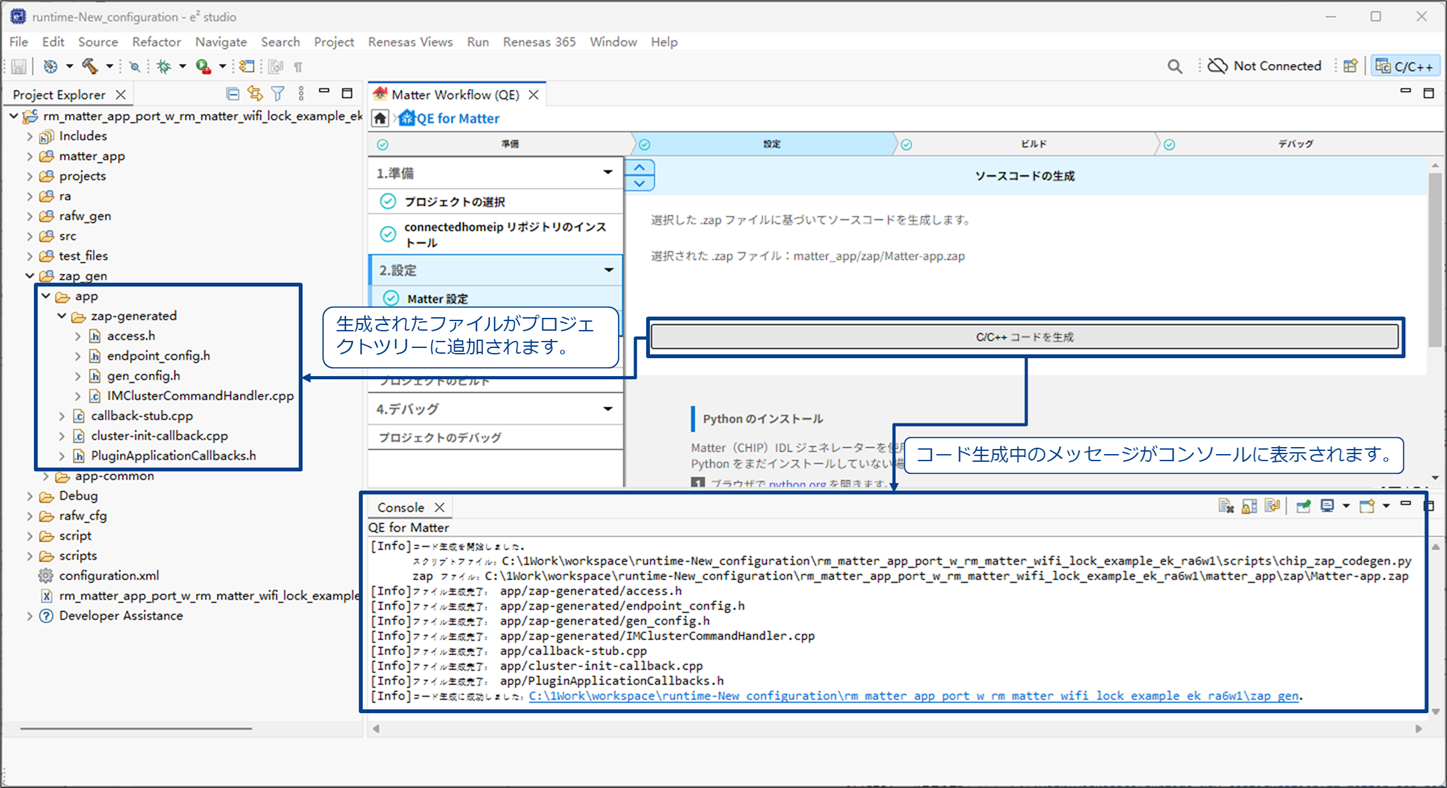Screen dimensions: 1447x788
Task: Expand the Debug folder in Project Explorer
Action: (x=30, y=496)
